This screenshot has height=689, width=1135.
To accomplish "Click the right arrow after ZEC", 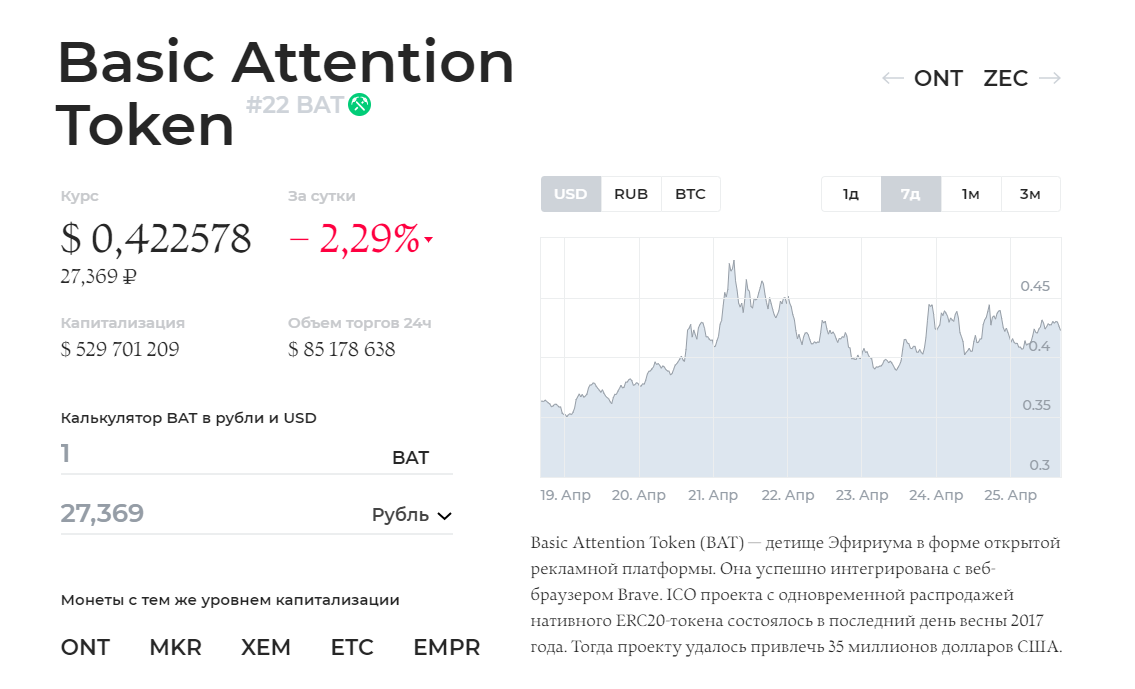I will [1050, 78].
